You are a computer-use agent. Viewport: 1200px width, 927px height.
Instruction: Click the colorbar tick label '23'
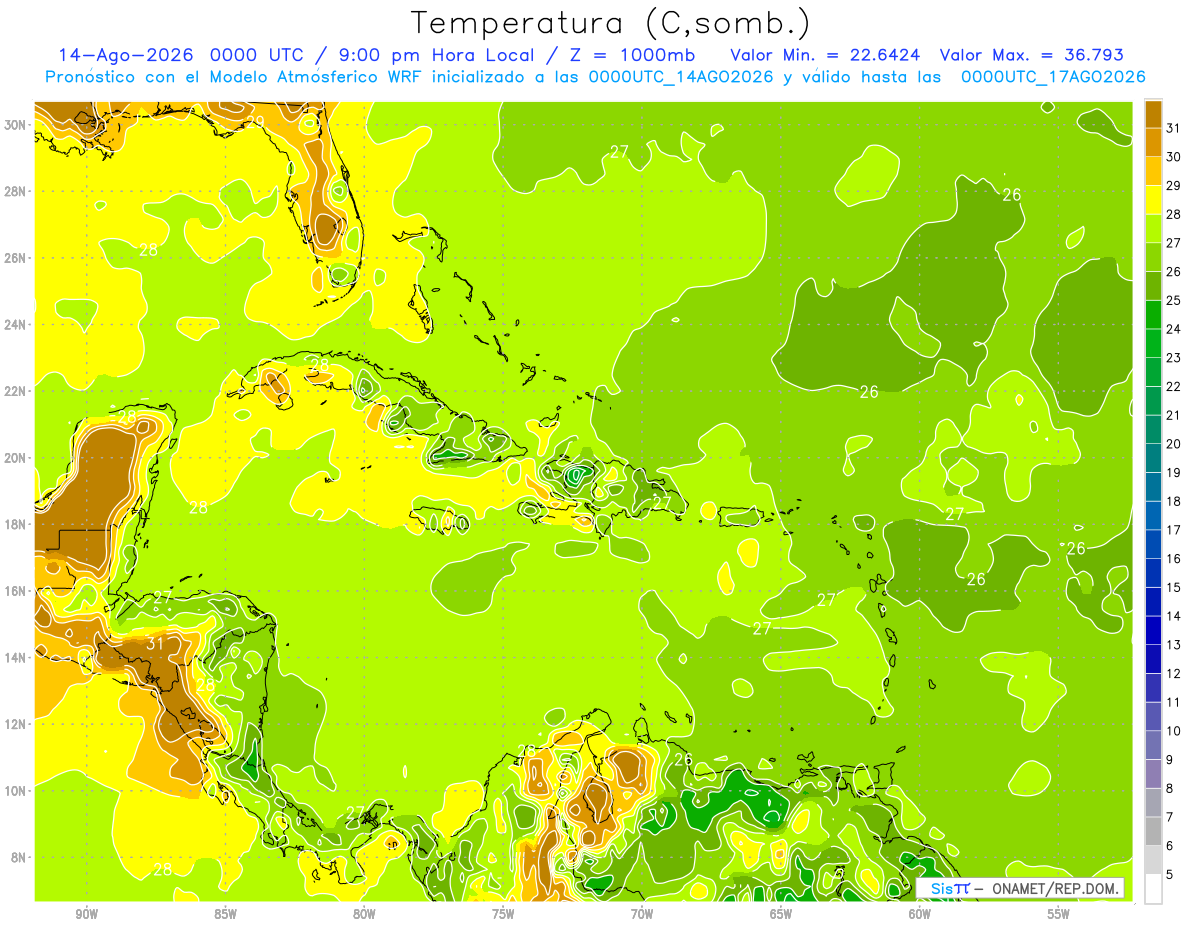(x=1173, y=357)
